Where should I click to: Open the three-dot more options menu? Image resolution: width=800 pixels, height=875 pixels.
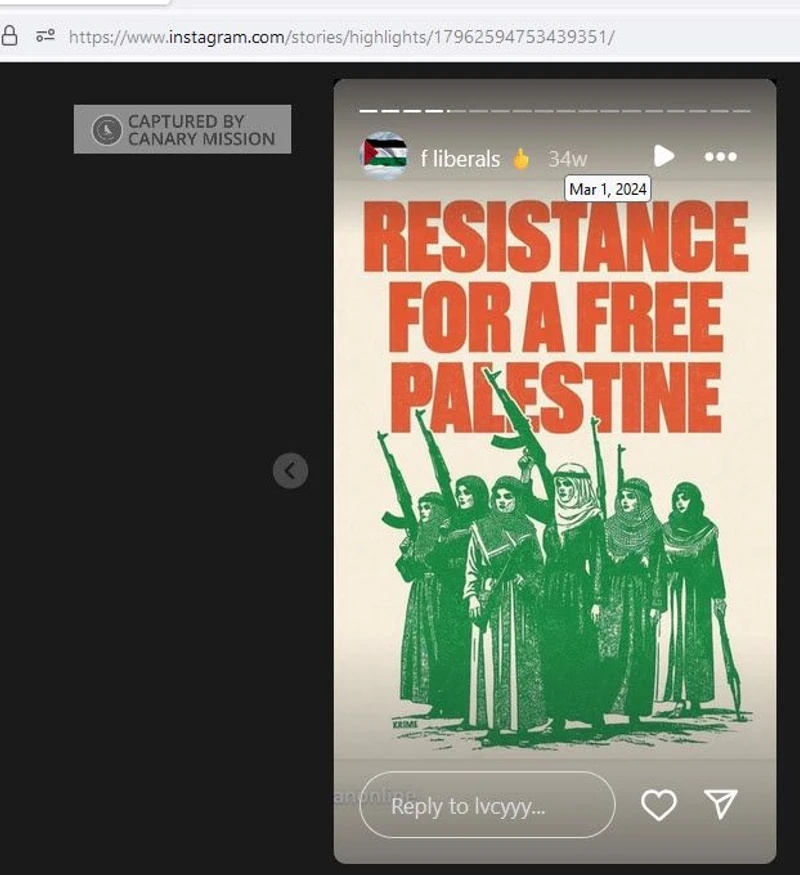tap(721, 157)
